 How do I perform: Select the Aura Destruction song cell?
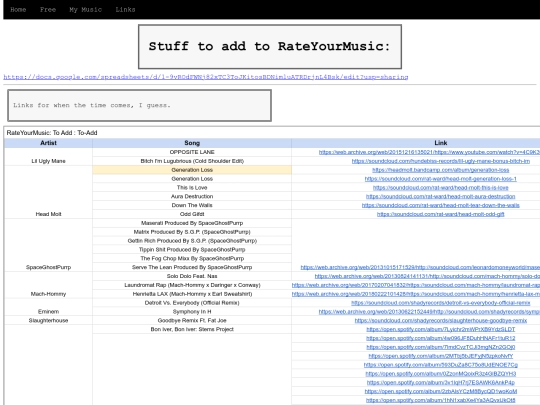192,196
